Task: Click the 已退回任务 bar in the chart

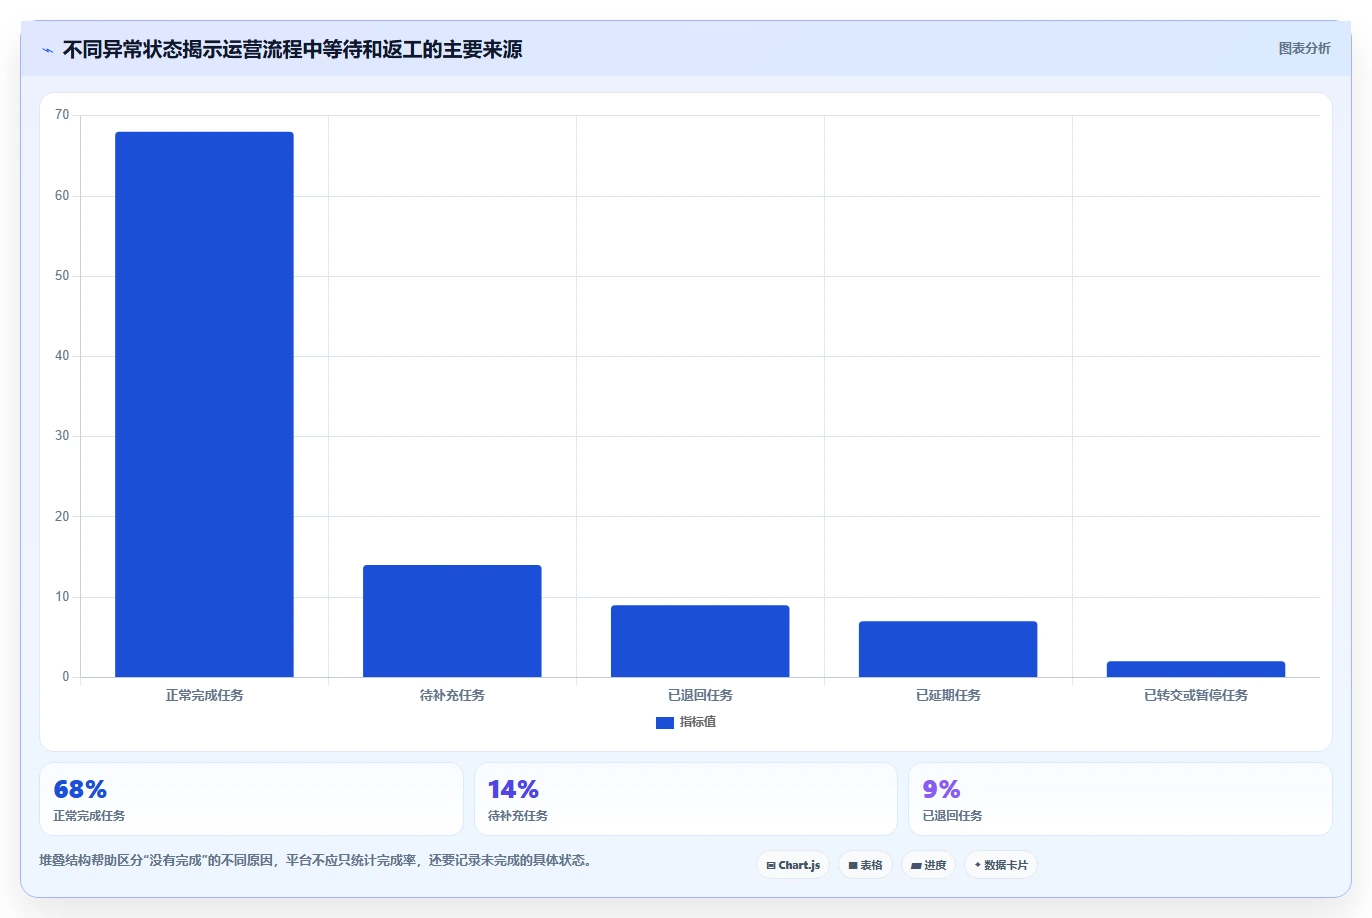Action: point(700,641)
